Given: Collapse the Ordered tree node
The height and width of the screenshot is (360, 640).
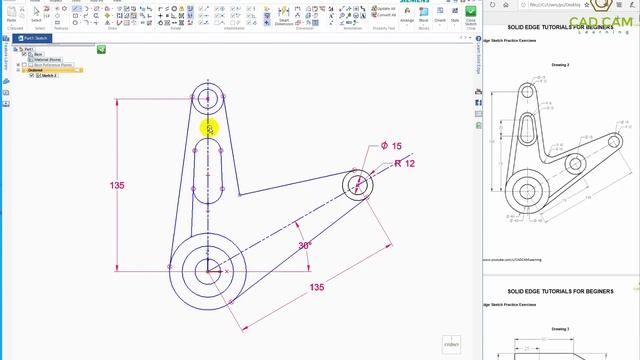Looking at the screenshot, I should (x=18, y=70).
